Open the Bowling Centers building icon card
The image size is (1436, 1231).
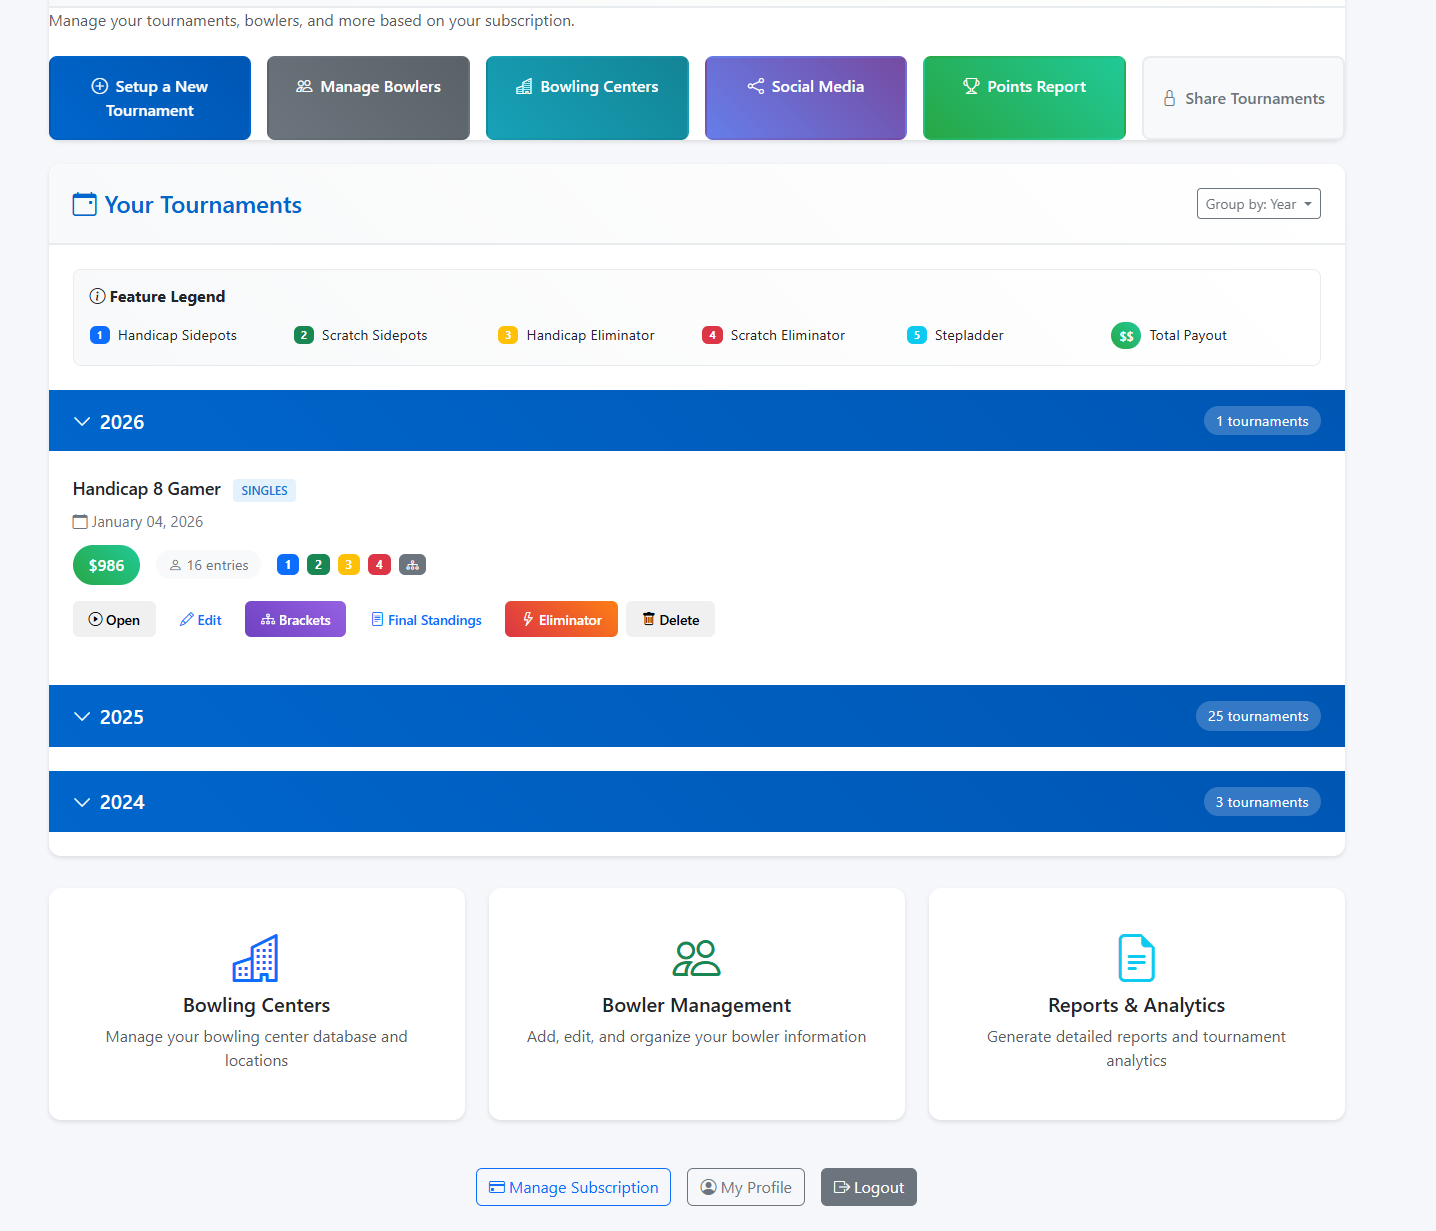click(256, 958)
